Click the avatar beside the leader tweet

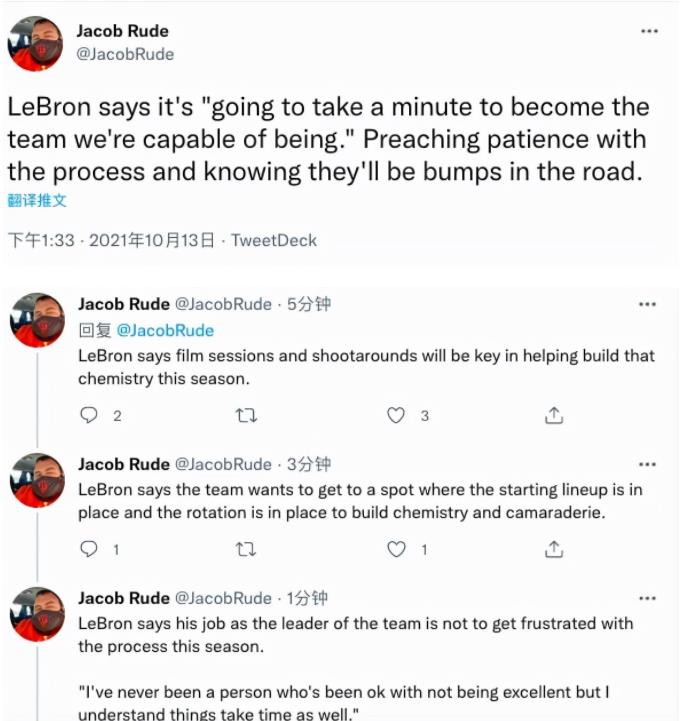[37, 614]
